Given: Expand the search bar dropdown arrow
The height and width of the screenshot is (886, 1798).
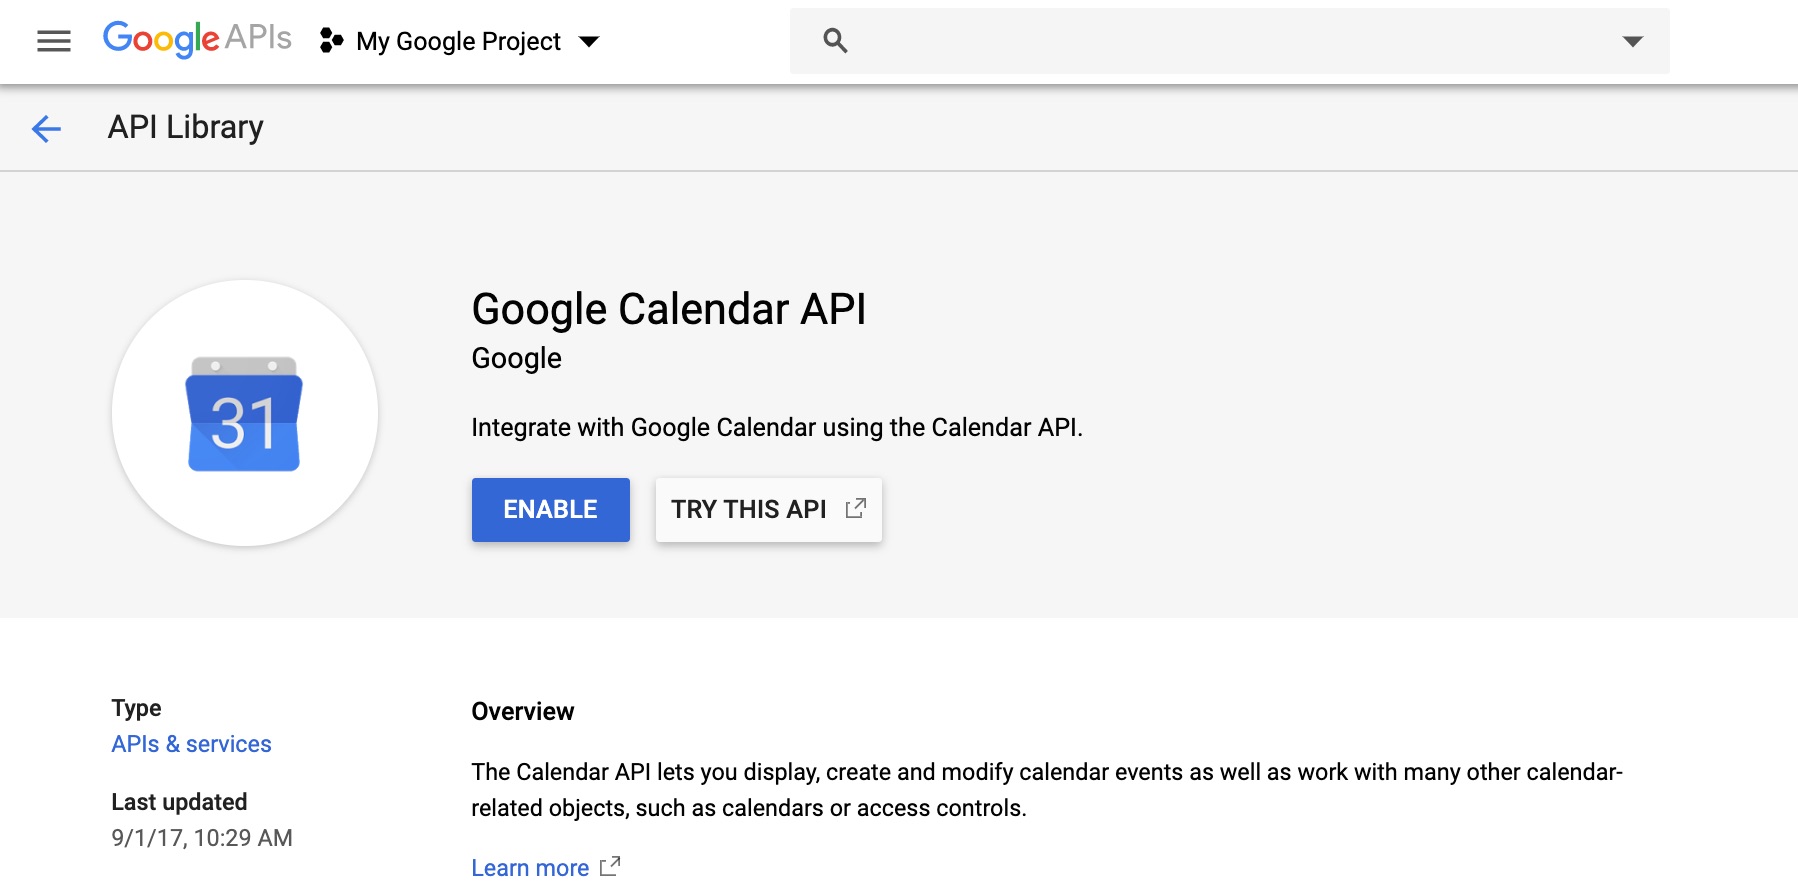Looking at the screenshot, I should [1632, 41].
